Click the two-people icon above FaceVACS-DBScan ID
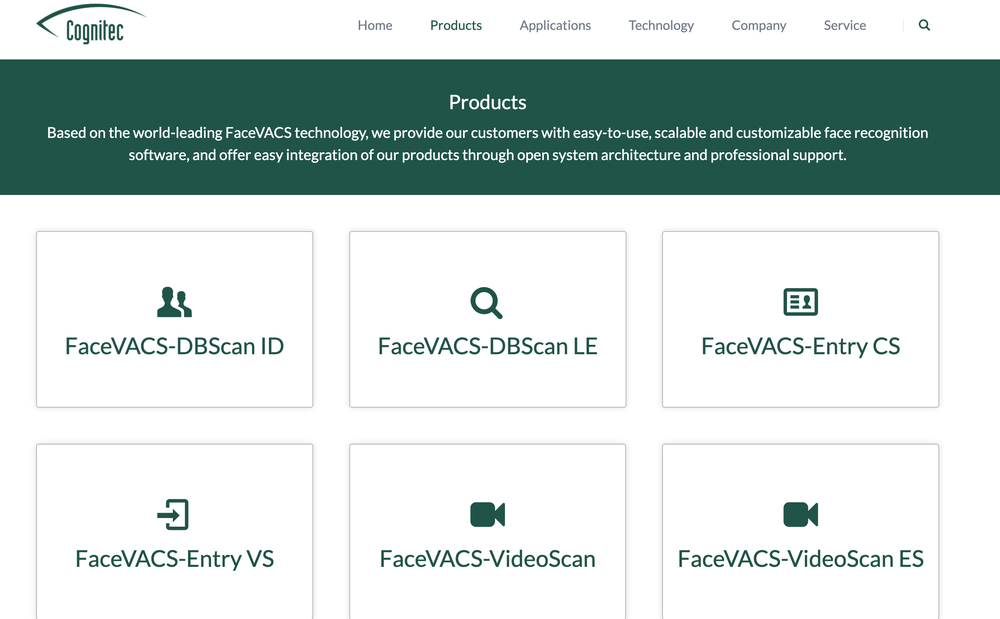The image size is (1000, 619). click(174, 302)
